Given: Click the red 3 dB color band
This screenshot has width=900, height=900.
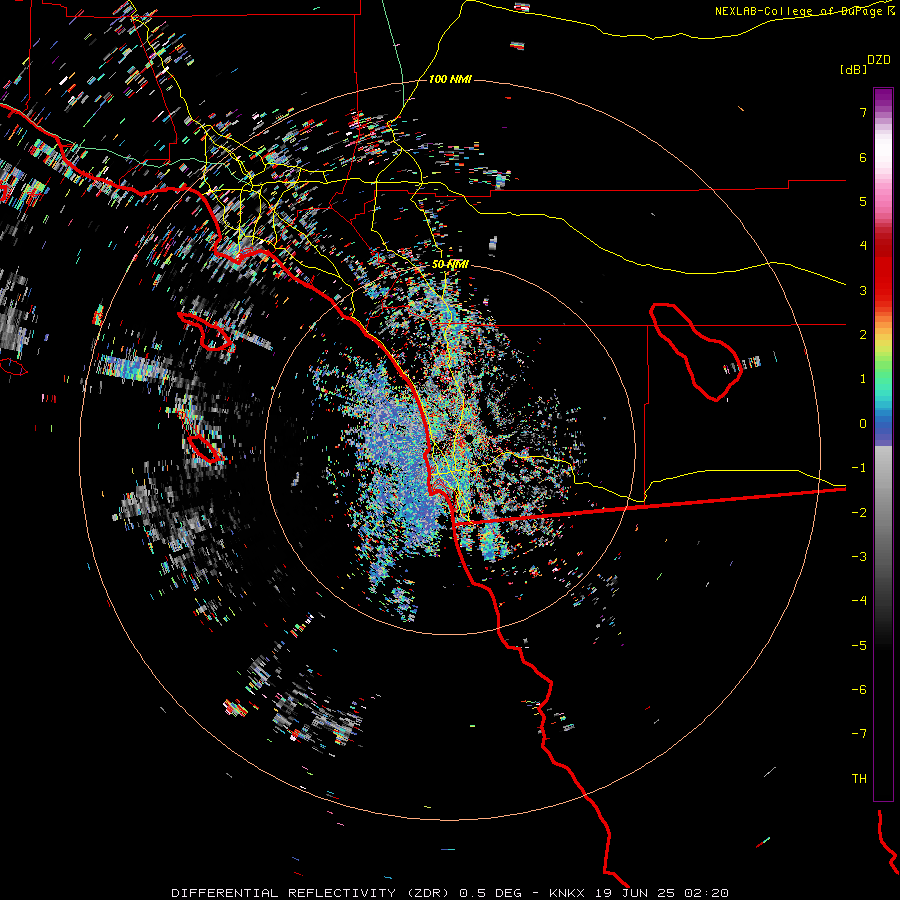Looking at the screenshot, I should click(x=883, y=290).
